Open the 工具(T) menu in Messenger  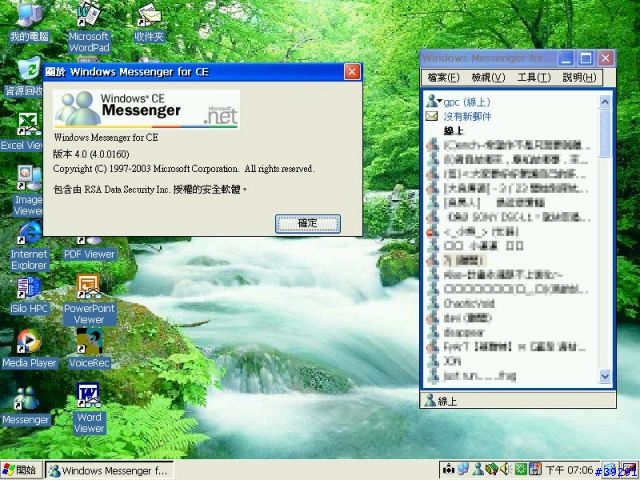tap(534, 77)
